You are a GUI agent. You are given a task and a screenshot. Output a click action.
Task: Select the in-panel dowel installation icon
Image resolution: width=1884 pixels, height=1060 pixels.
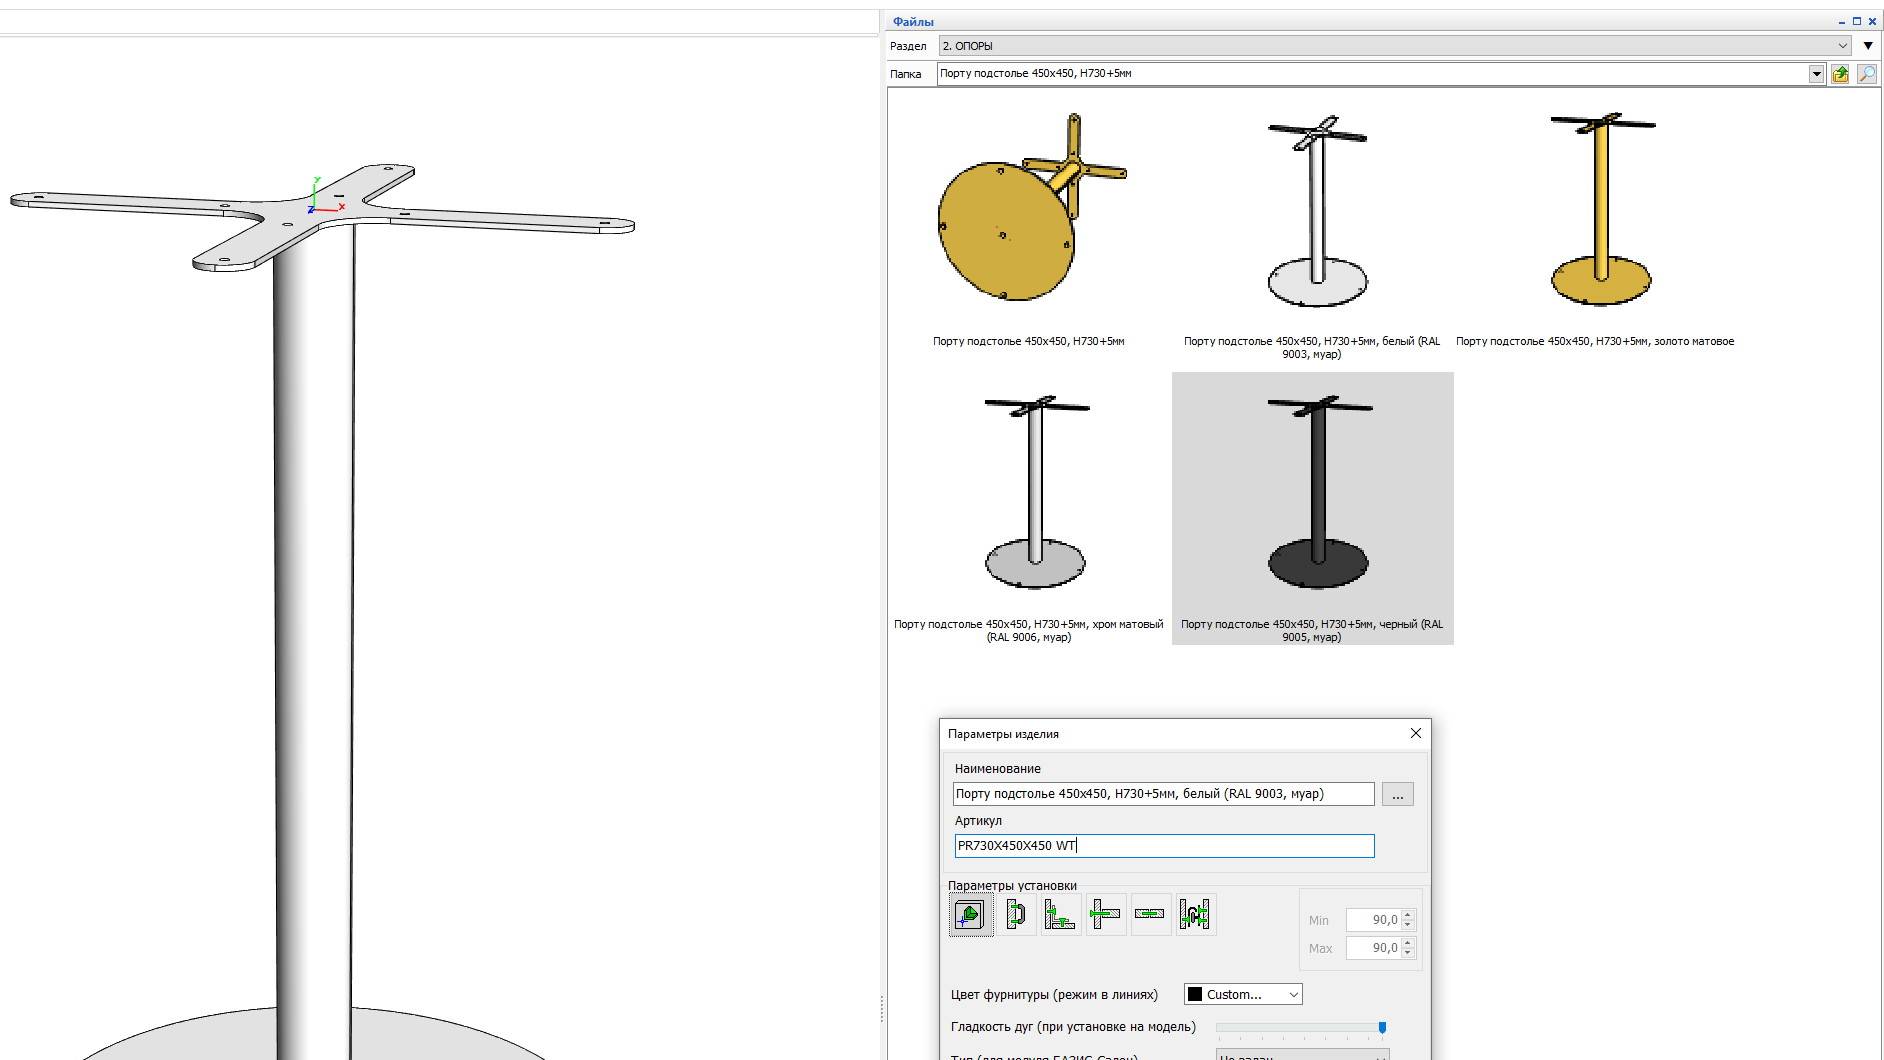1150,915
